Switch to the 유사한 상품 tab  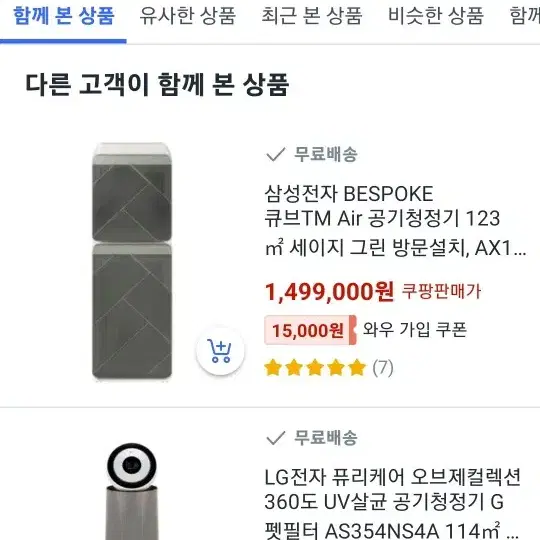(x=188, y=16)
